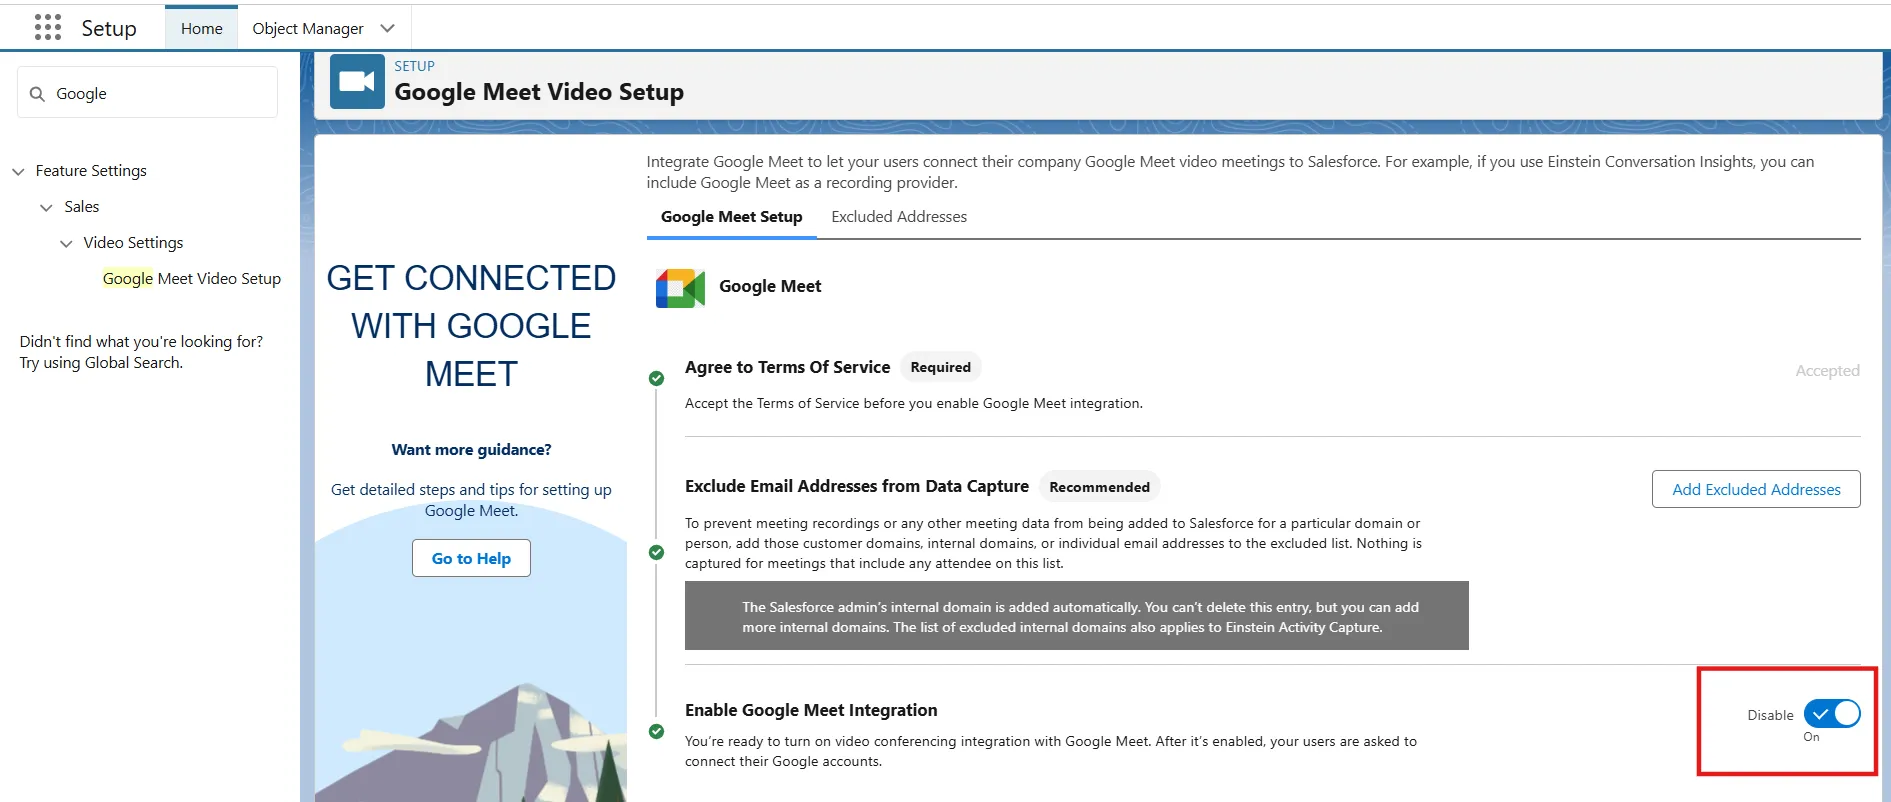Screen dimensions: 1891x802
Task: Click the Enable Integration step checkmark
Action: coord(656,731)
